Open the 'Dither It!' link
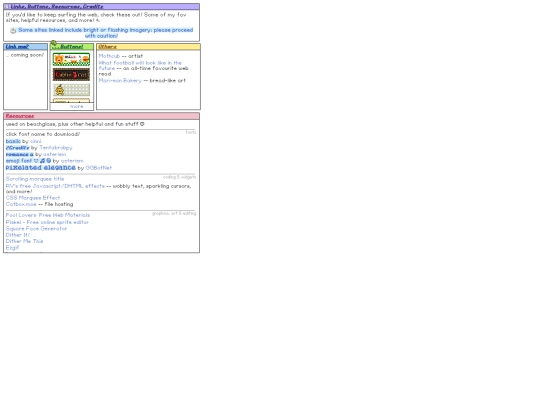540x405 pixels. (18, 235)
